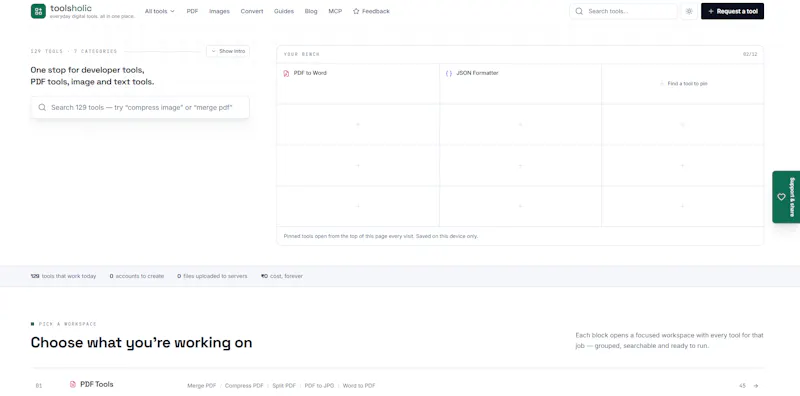The image size is (800, 396).
Task: Open the Split PDF quick link
Action: click(284, 386)
